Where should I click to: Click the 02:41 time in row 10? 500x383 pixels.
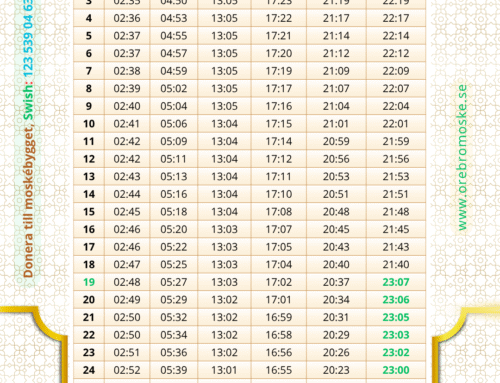click(127, 124)
